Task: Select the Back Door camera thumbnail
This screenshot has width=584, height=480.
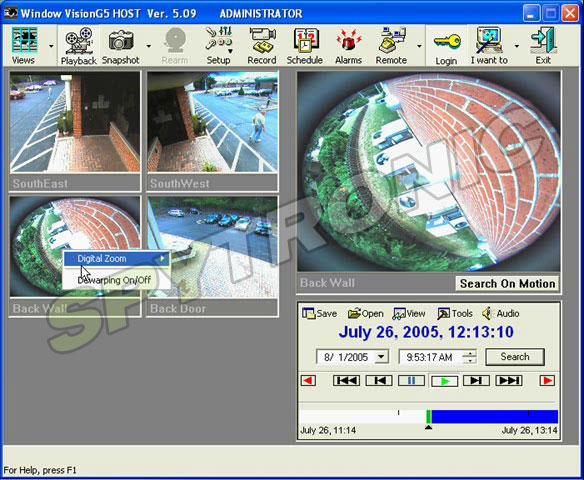Action: [213, 247]
